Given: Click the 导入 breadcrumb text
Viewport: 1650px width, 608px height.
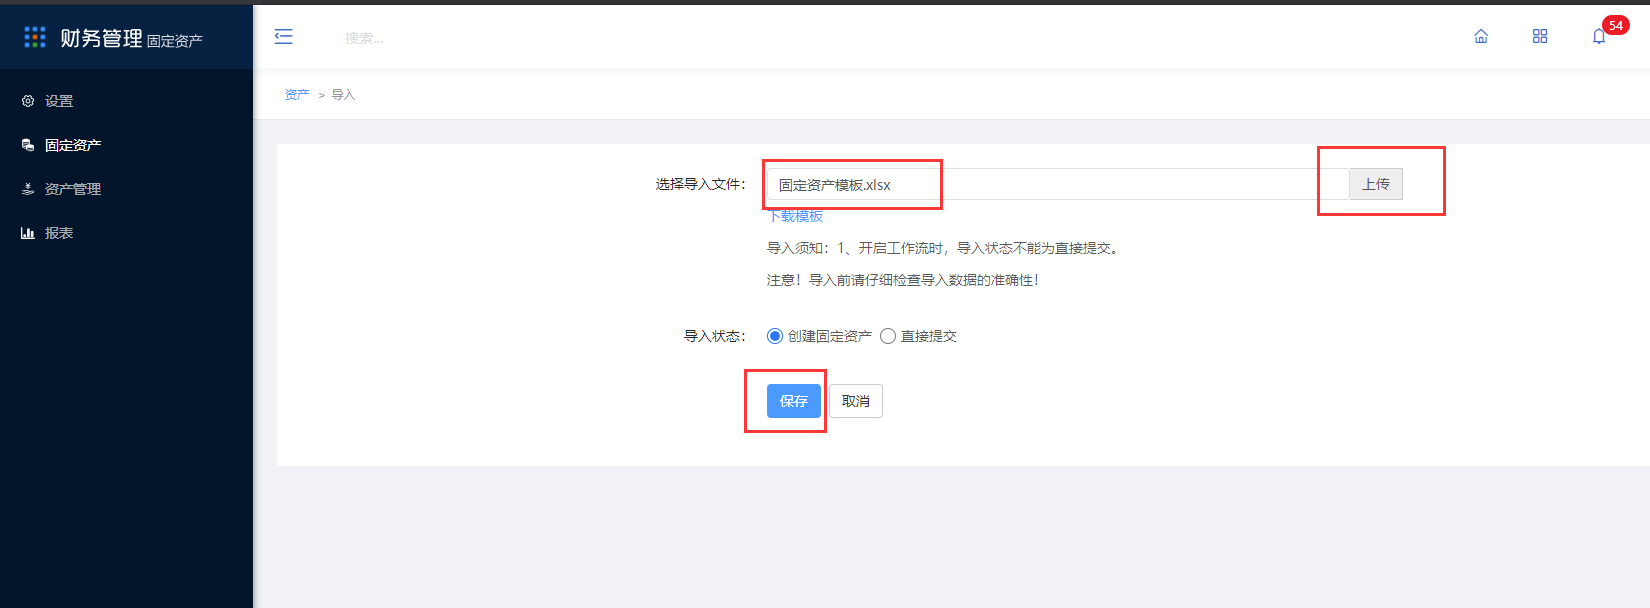Looking at the screenshot, I should tap(343, 95).
